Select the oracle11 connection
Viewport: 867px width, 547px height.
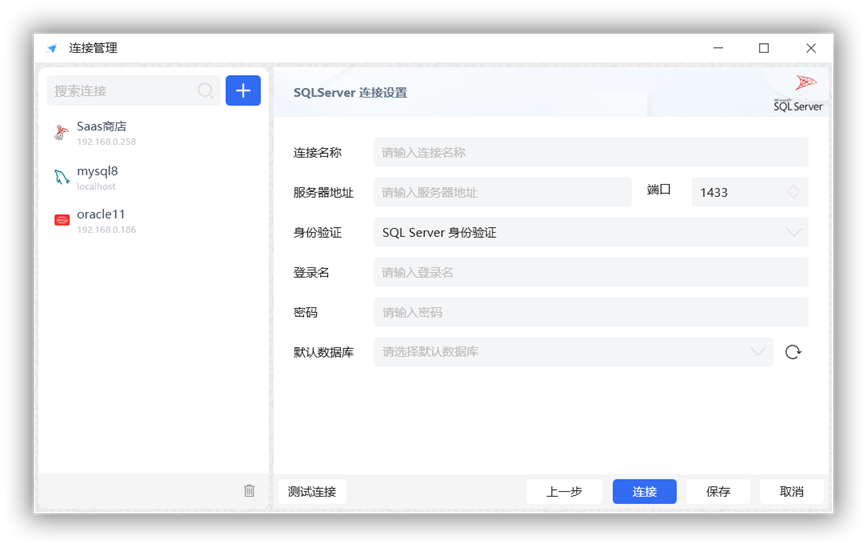(x=153, y=221)
